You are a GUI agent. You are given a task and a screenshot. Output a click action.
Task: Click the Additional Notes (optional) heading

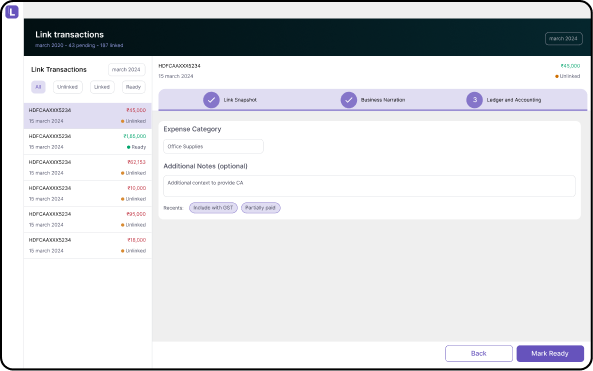coord(205,166)
